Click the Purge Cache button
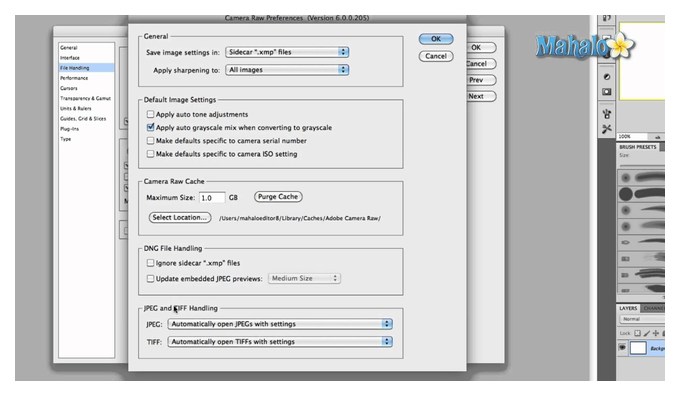 pyautogui.click(x=278, y=196)
